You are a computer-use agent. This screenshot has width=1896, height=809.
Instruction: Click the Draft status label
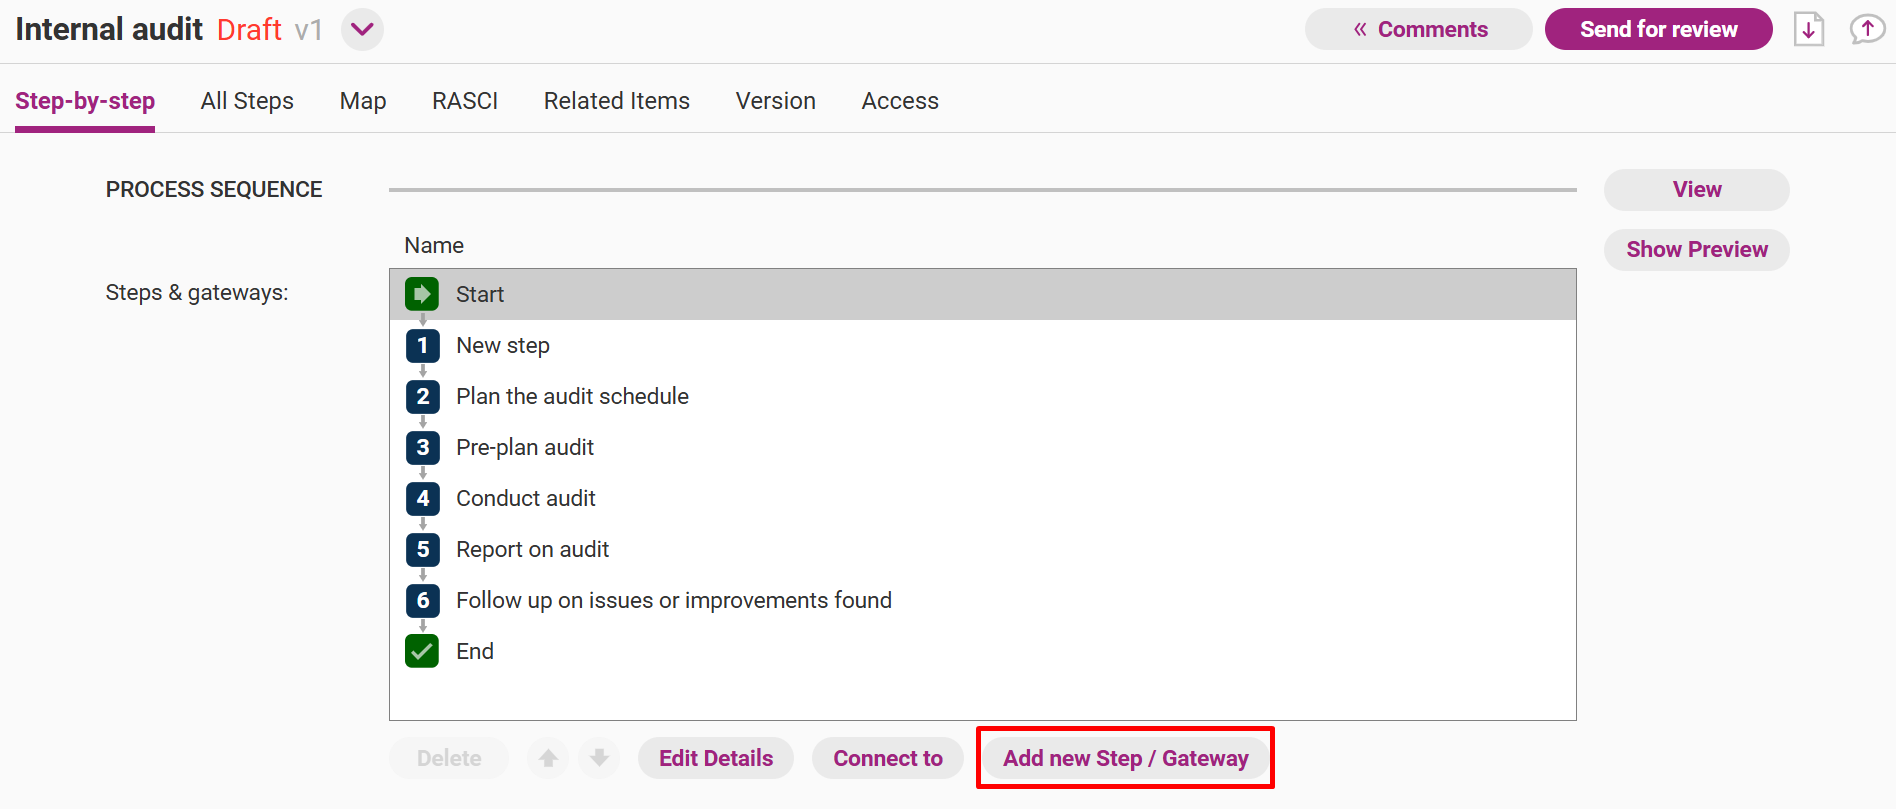[249, 30]
